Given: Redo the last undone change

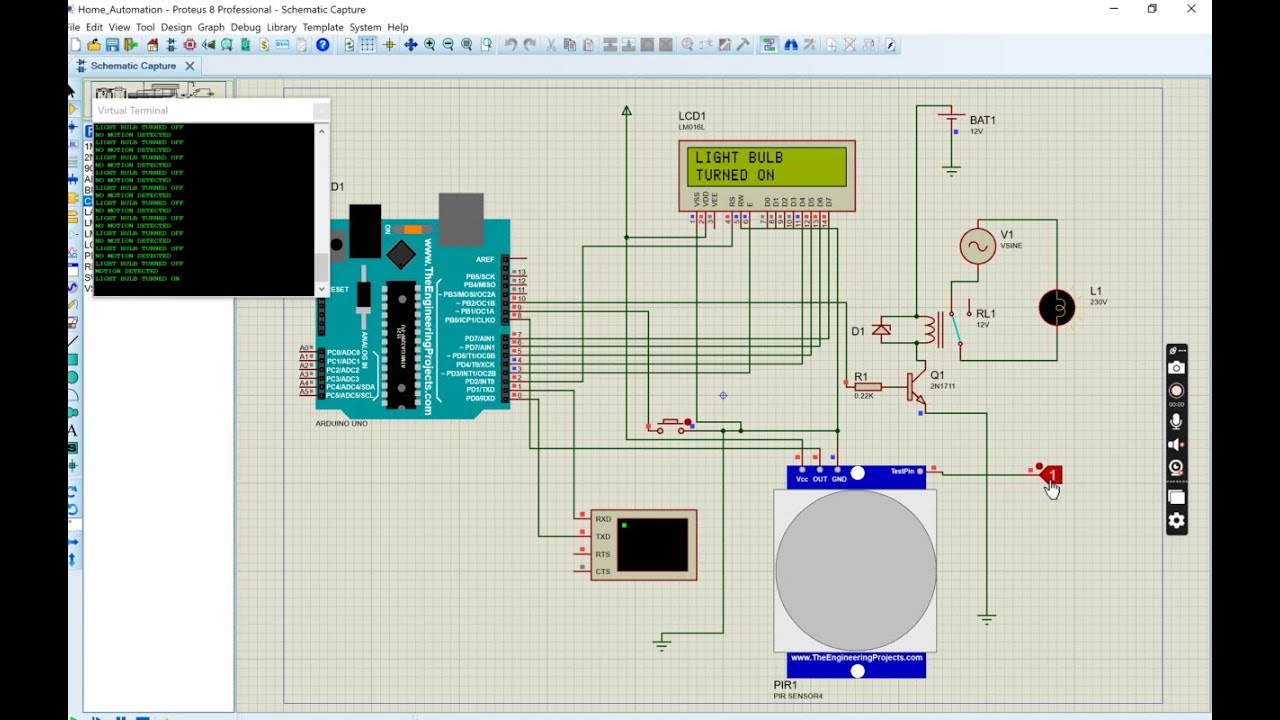Looking at the screenshot, I should (530, 45).
